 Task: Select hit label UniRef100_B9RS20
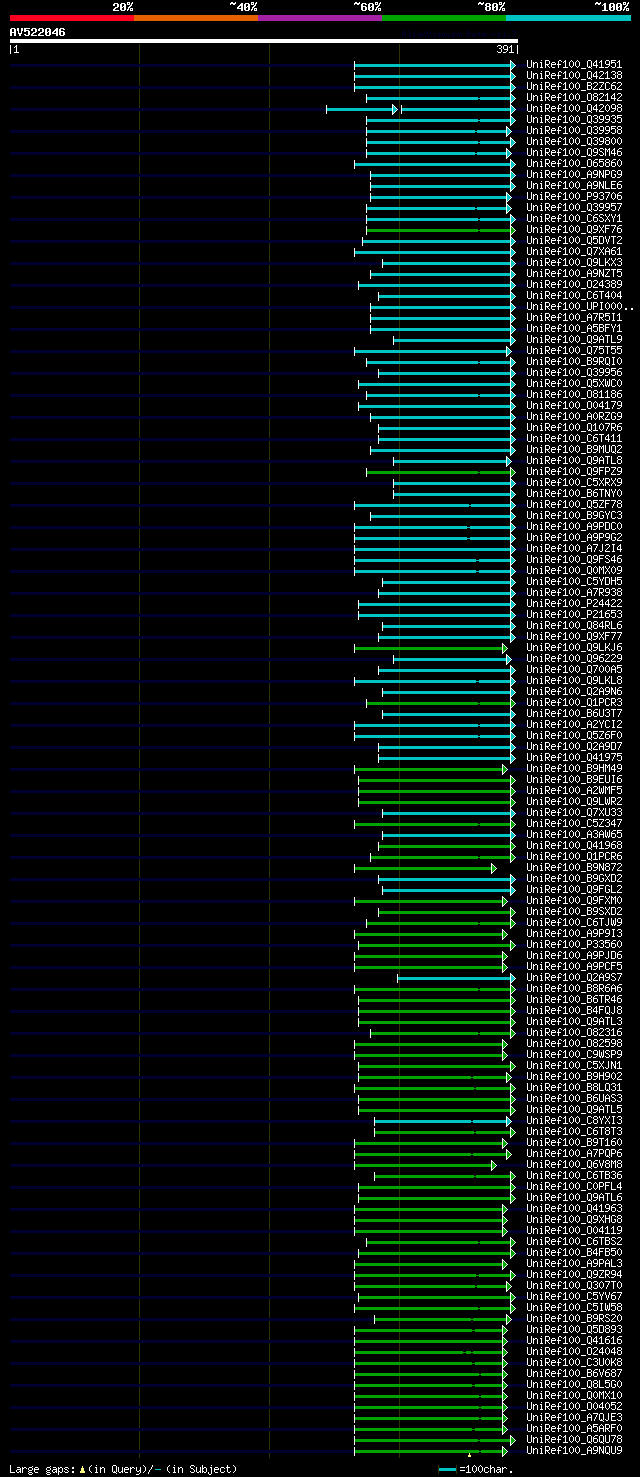pyautogui.click(x=574, y=1318)
